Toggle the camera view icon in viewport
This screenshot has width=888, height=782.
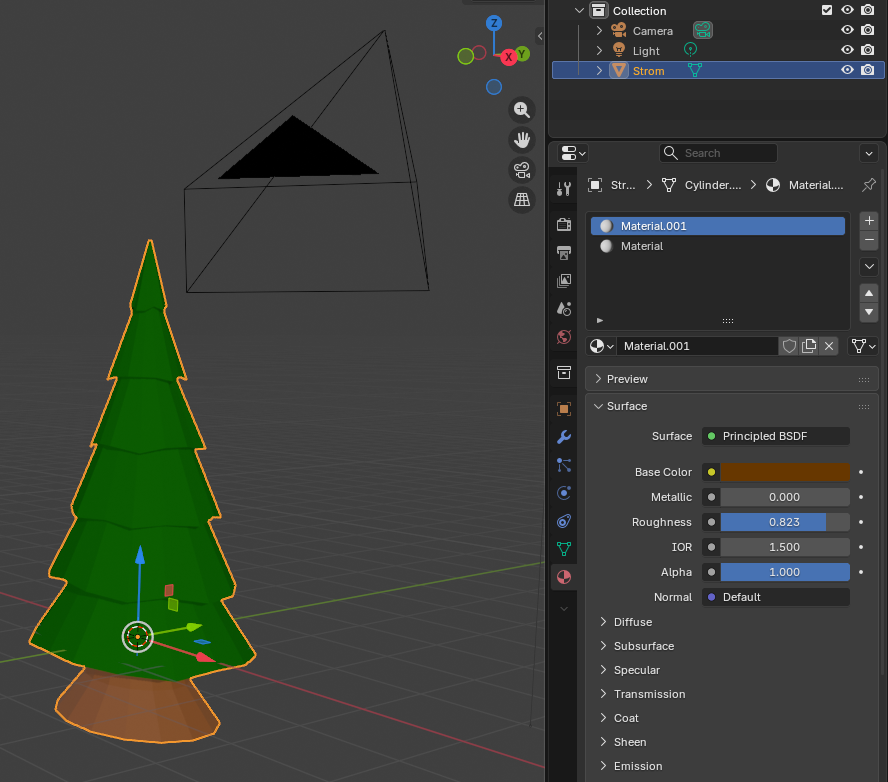521,170
